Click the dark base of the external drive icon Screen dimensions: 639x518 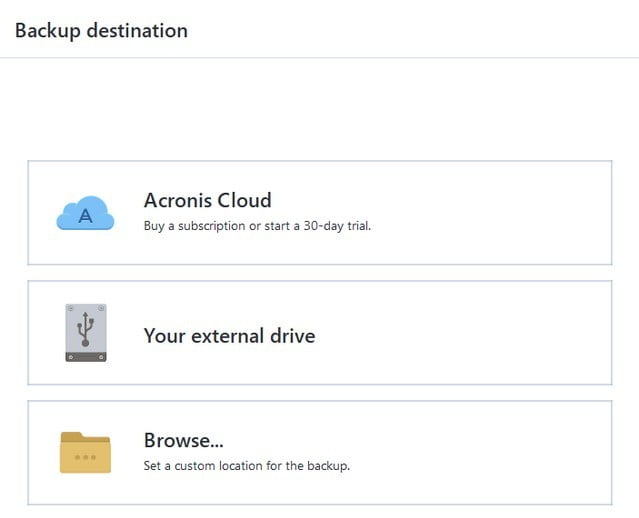click(x=86, y=357)
